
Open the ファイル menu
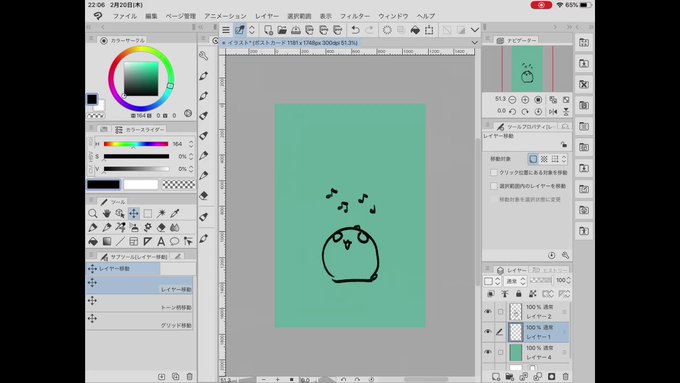click(x=125, y=16)
